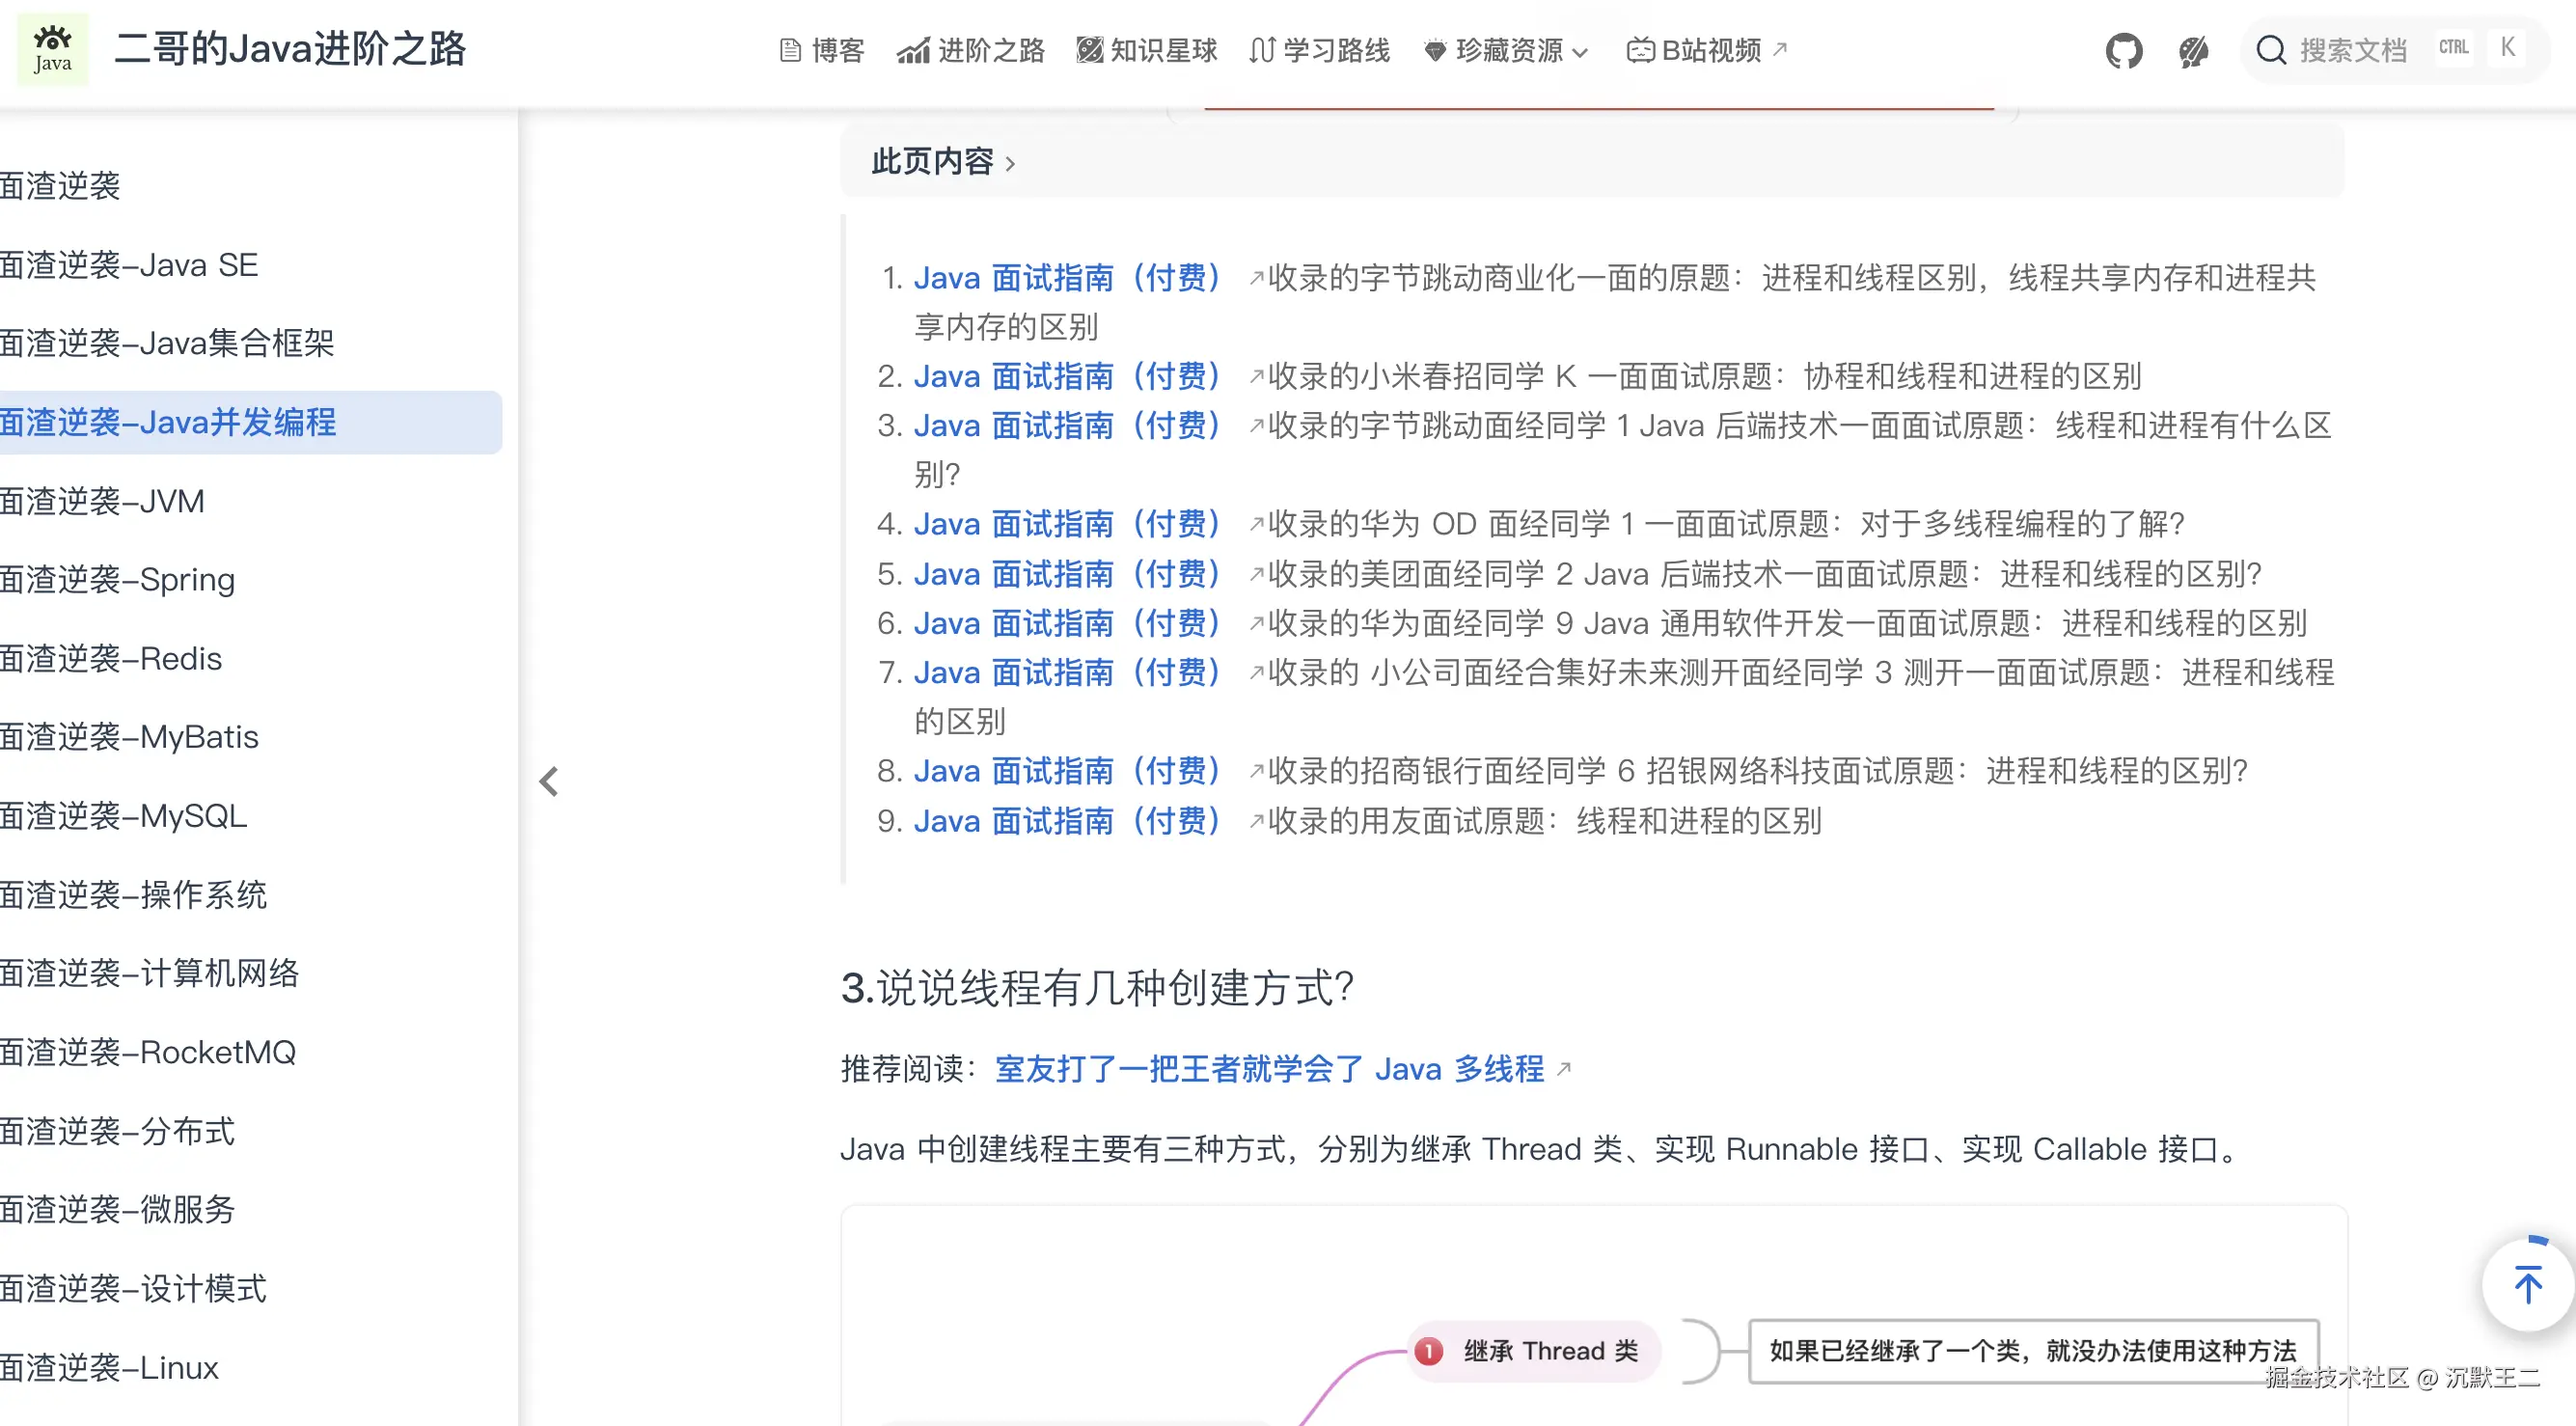This screenshot has width=2576, height=1426.
Task: Open the 室友打了一把王者就学会了 Java 多线程 link
Action: (1269, 1069)
